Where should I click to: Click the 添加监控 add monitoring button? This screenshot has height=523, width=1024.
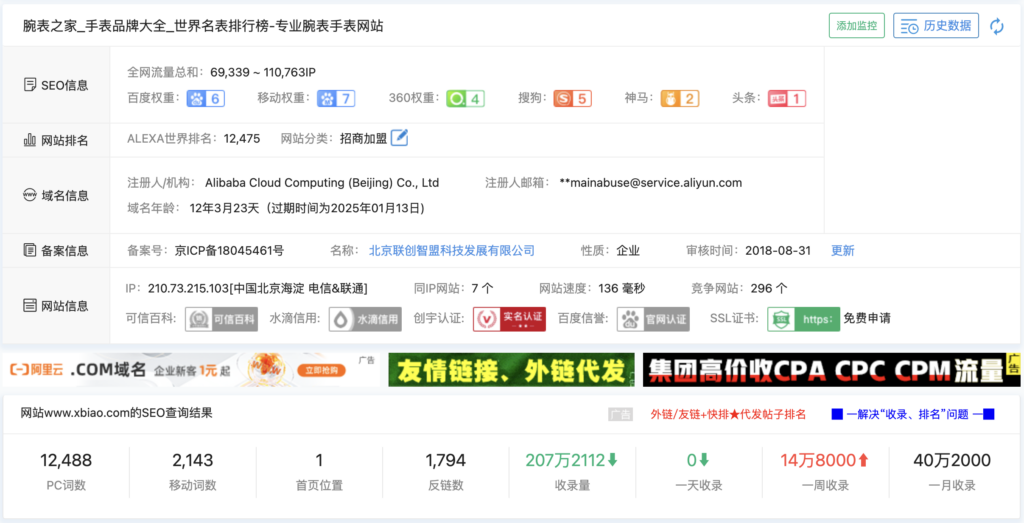(x=856, y=26)
